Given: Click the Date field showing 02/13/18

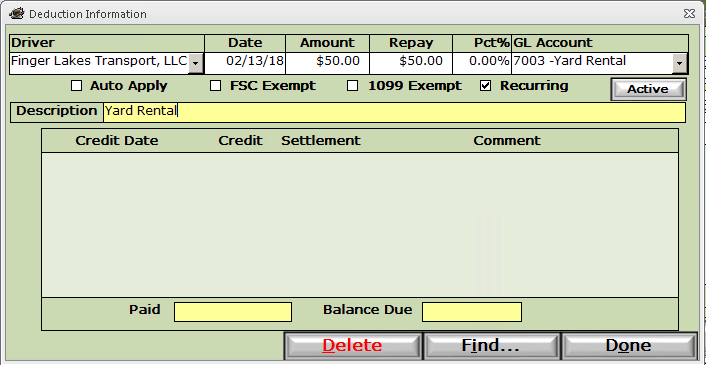Looking at the screenshot, I should pyautogui.click(x=245, y=63).
